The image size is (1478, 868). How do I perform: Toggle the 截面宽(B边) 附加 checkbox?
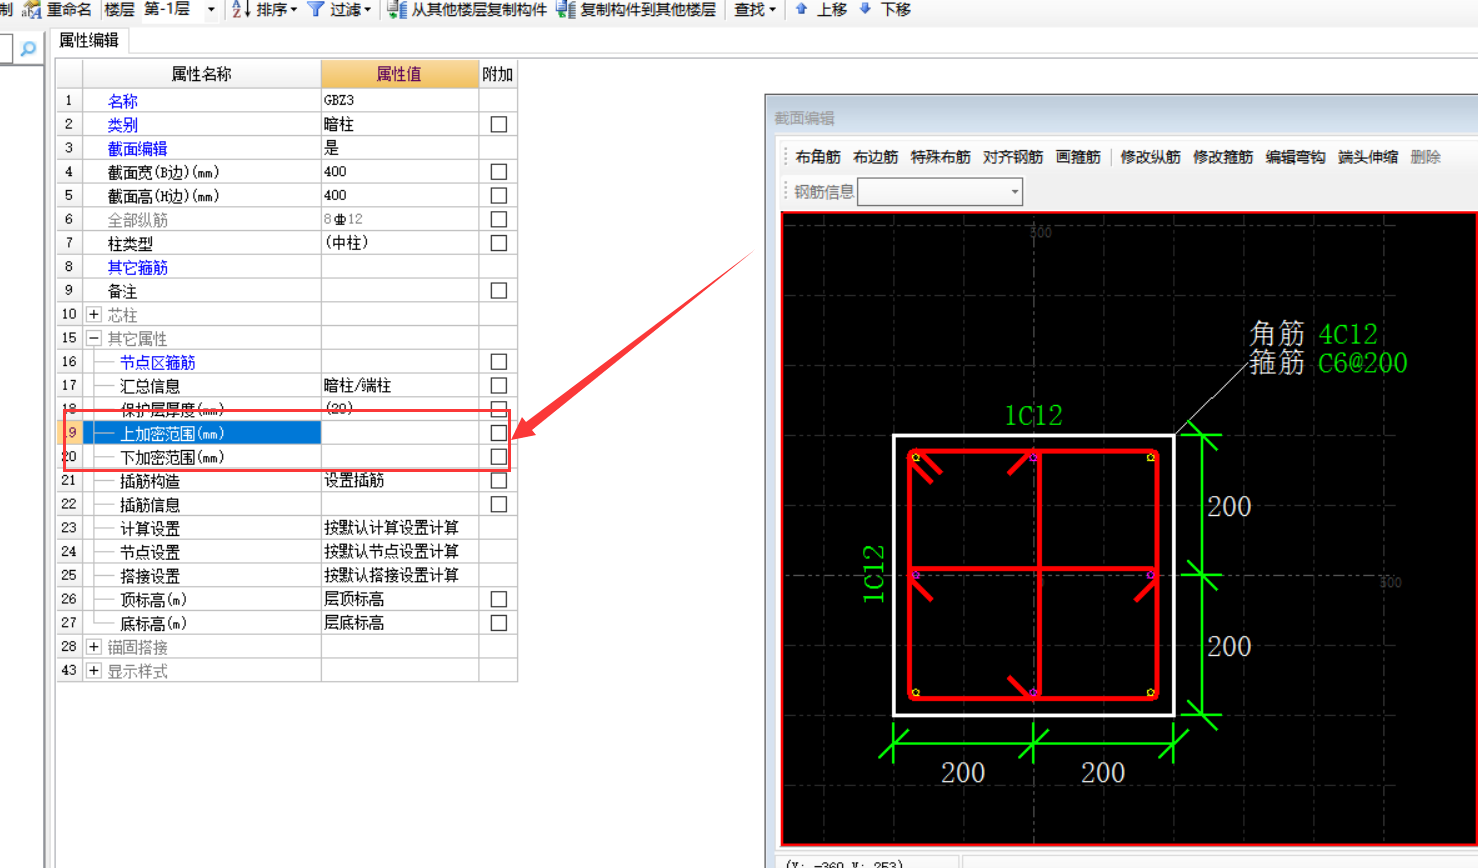[x=499, y=172]
